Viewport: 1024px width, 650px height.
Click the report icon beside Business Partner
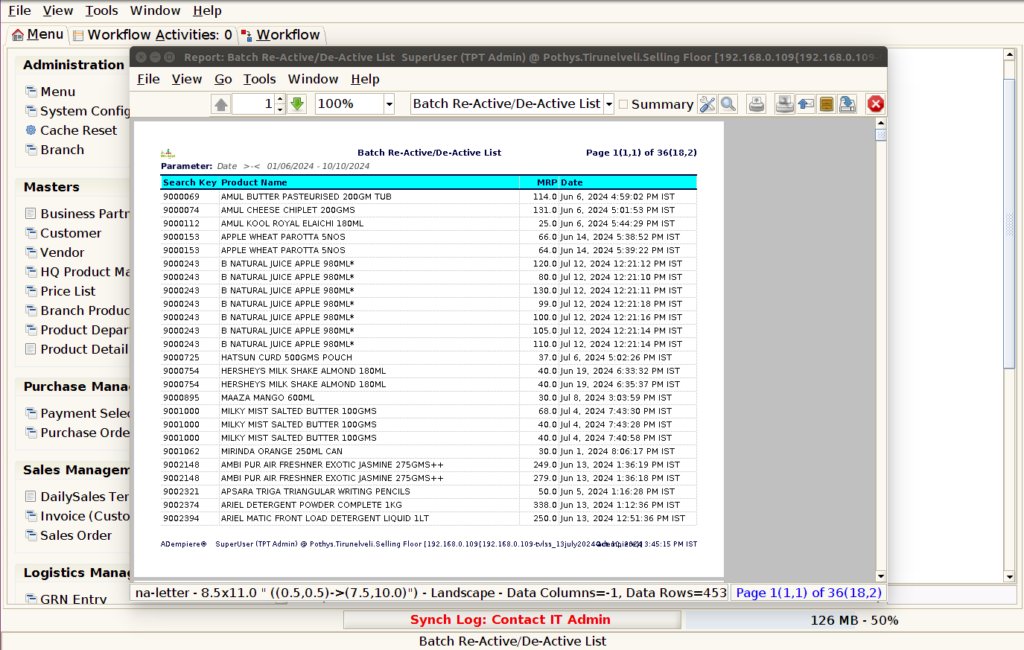click(x=31, y=213)
